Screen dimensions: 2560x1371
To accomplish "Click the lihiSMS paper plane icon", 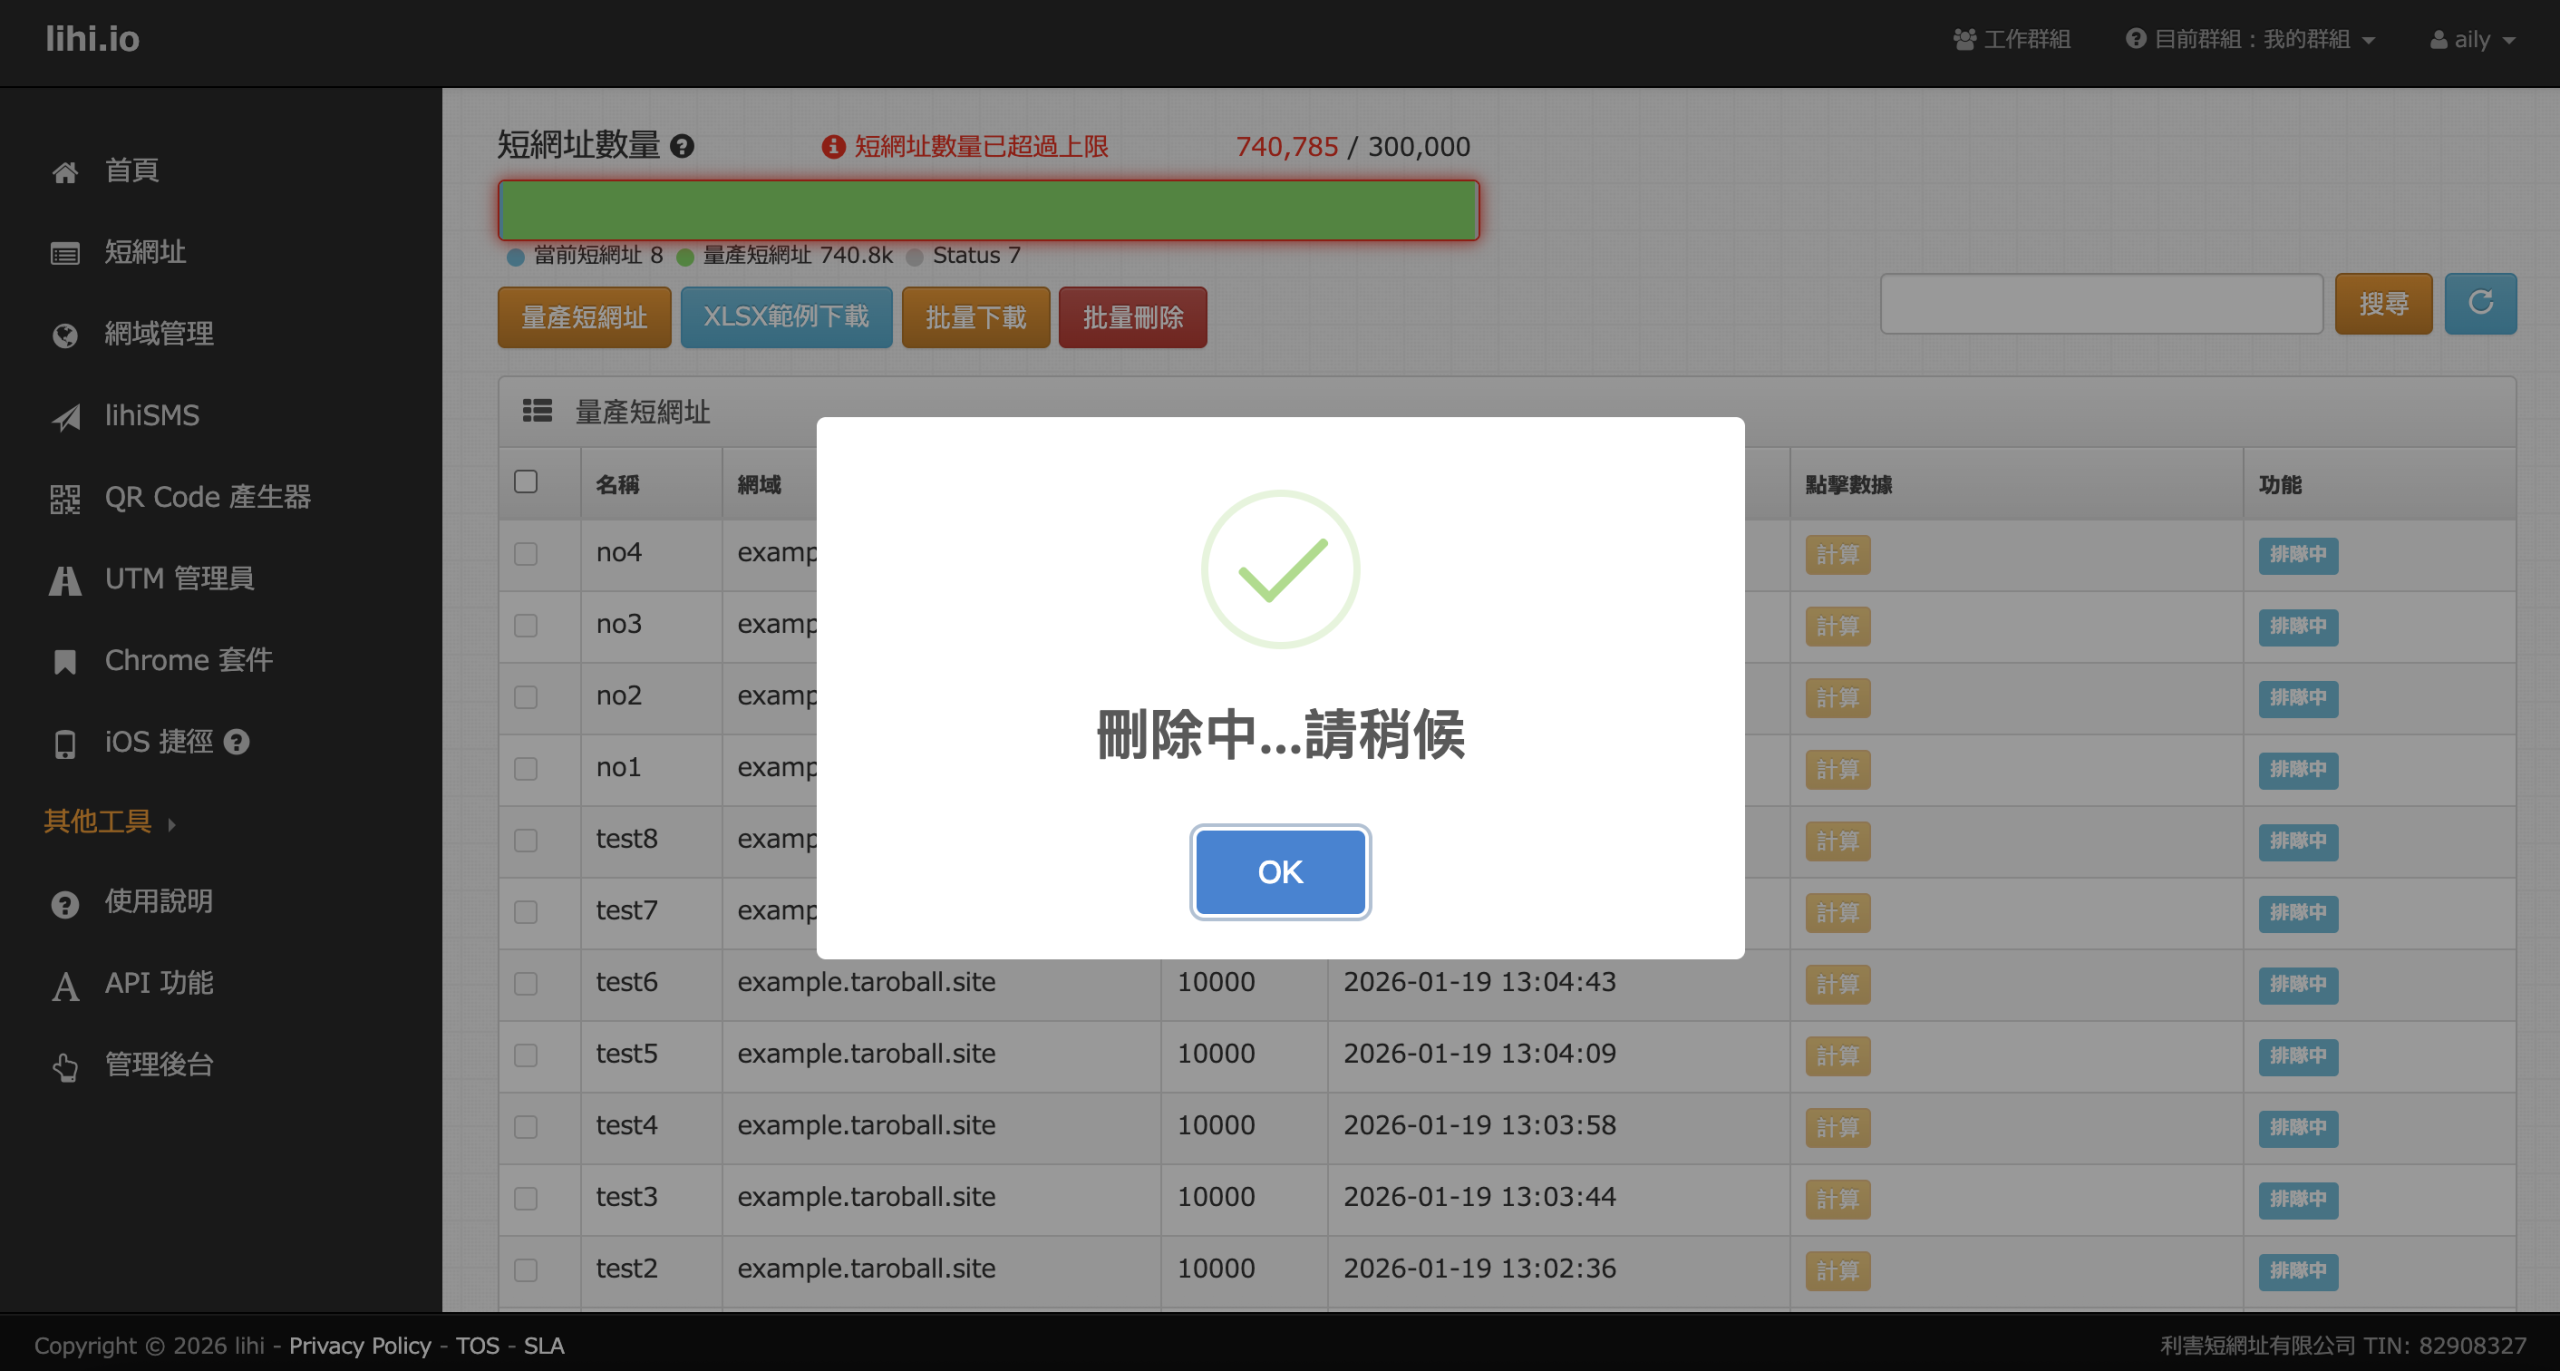I will pyautogui.click(x=65, y=417).
